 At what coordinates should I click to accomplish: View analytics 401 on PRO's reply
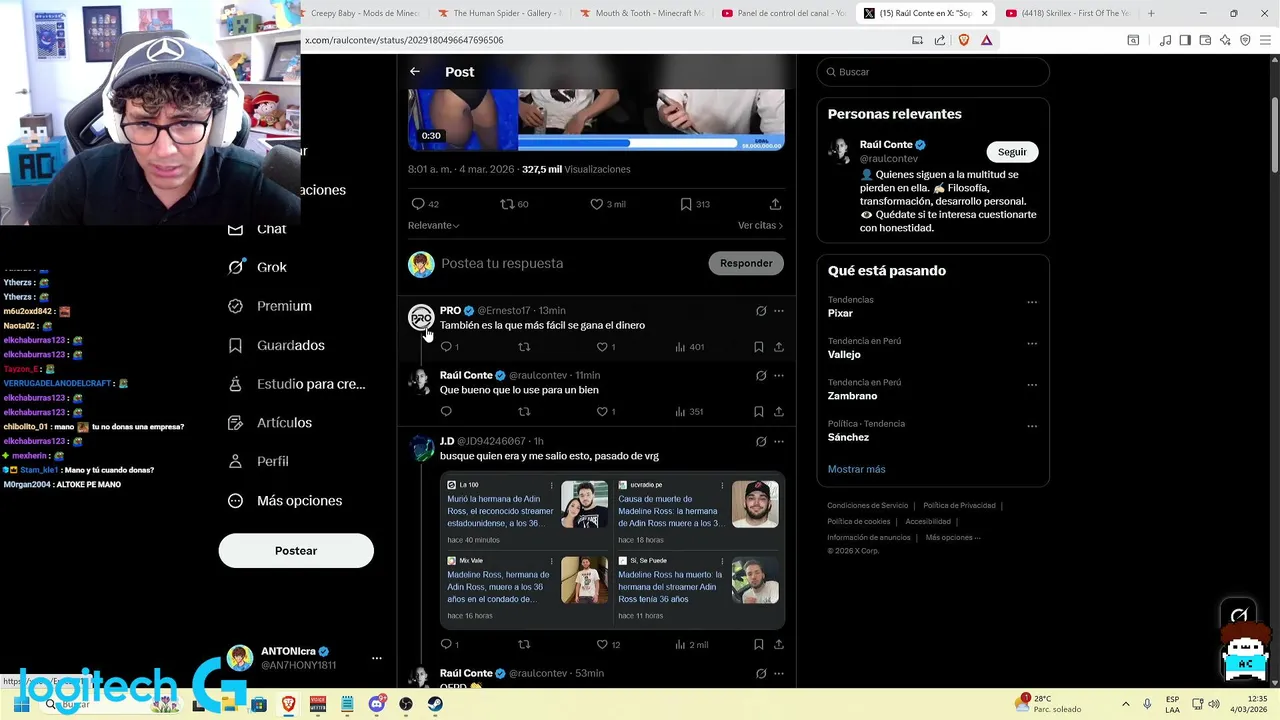690,347
